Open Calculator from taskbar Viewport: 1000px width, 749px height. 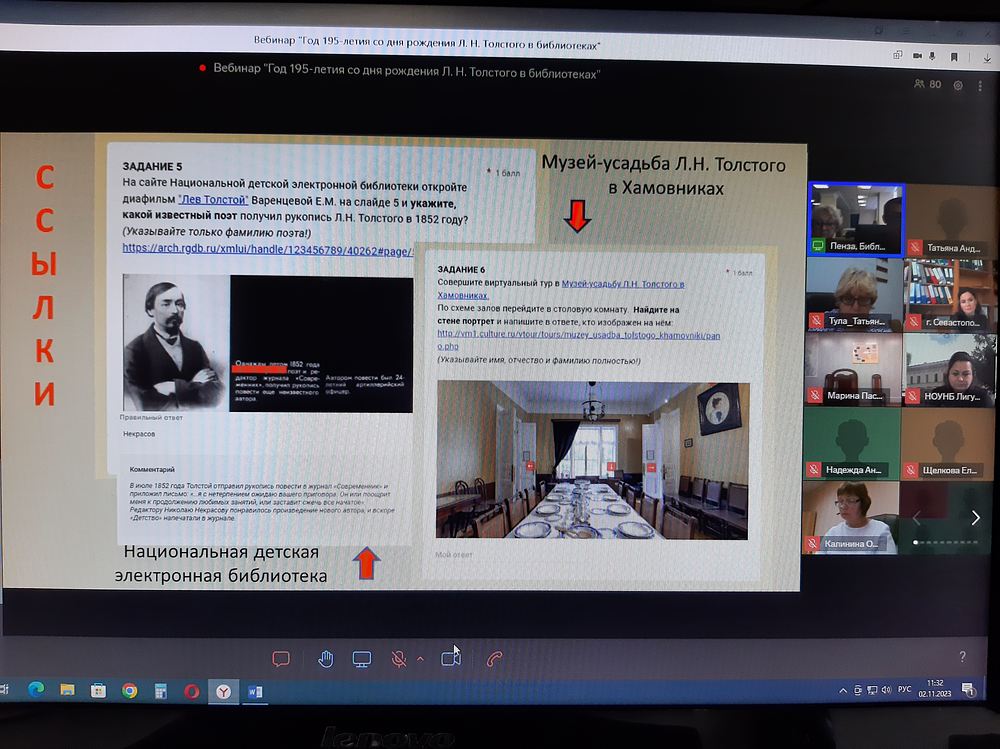[x=161, y=691]
